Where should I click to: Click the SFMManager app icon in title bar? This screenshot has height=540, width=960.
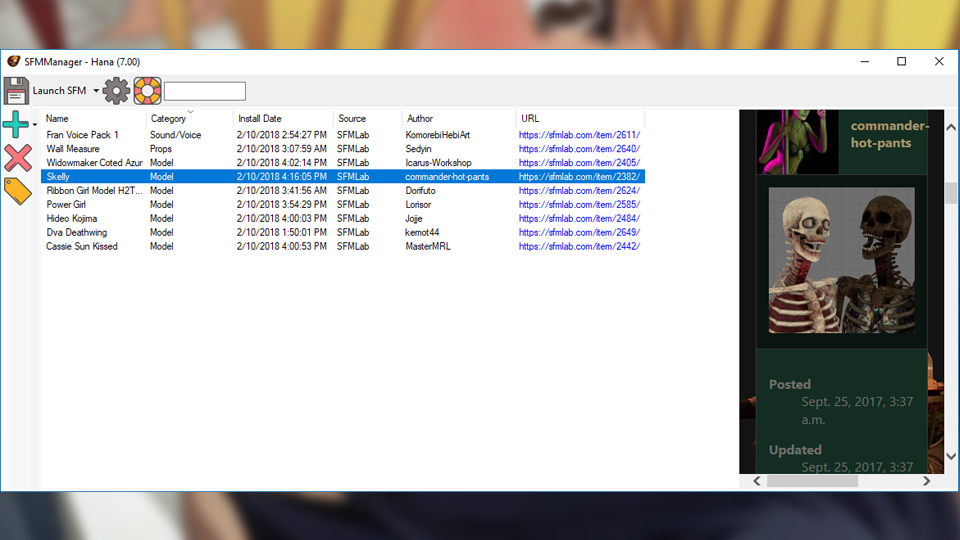[13, 62]
